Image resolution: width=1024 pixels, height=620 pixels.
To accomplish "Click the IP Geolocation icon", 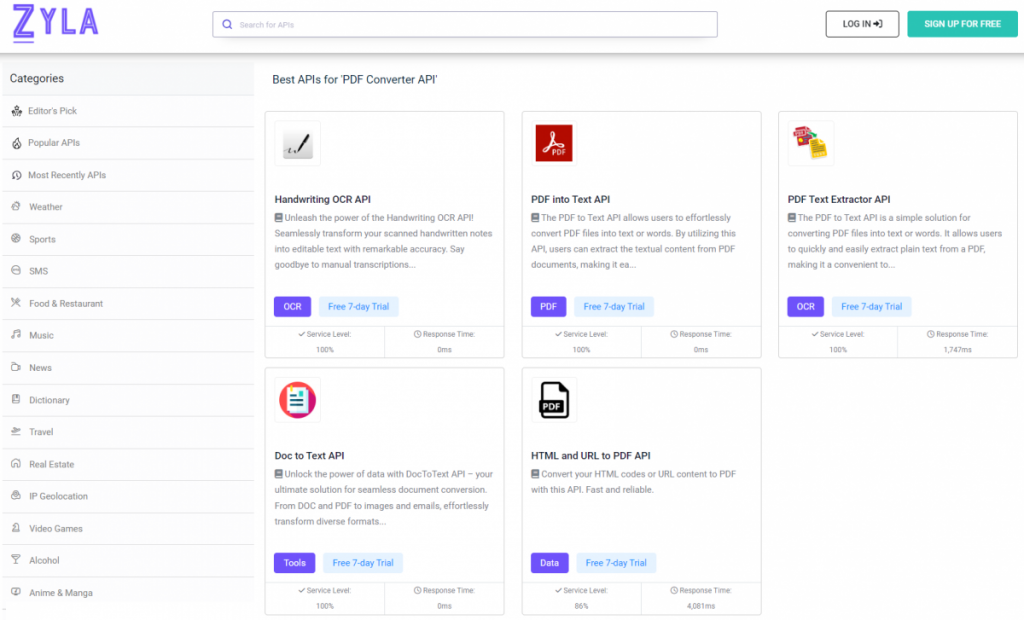I will tap(16, 495).
